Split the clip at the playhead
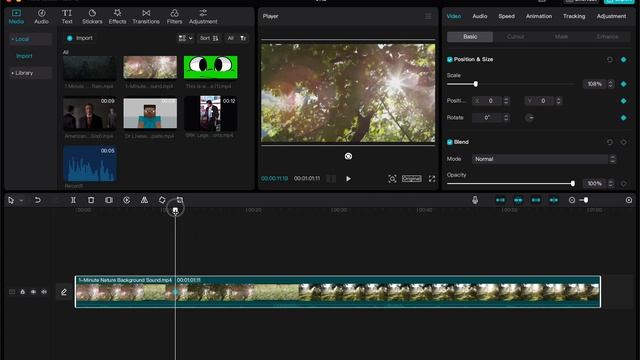This screenshot has height=360, width=640. [73, 200]
